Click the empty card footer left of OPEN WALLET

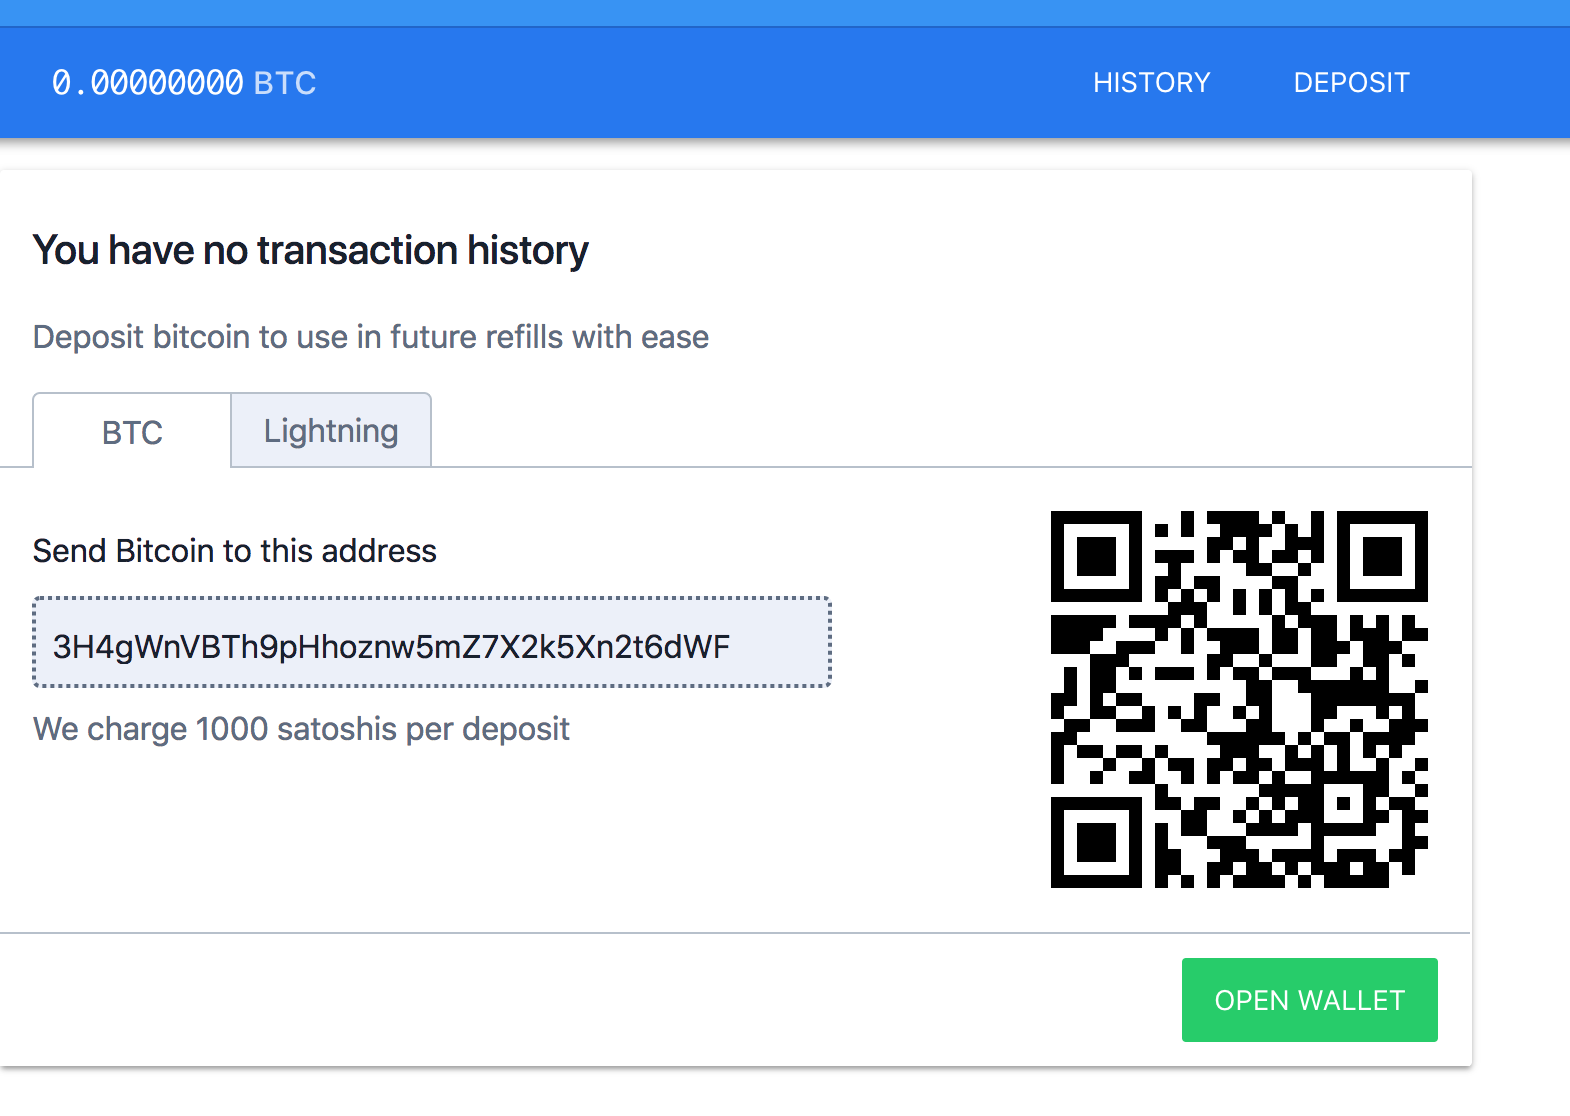point(590,1000)
